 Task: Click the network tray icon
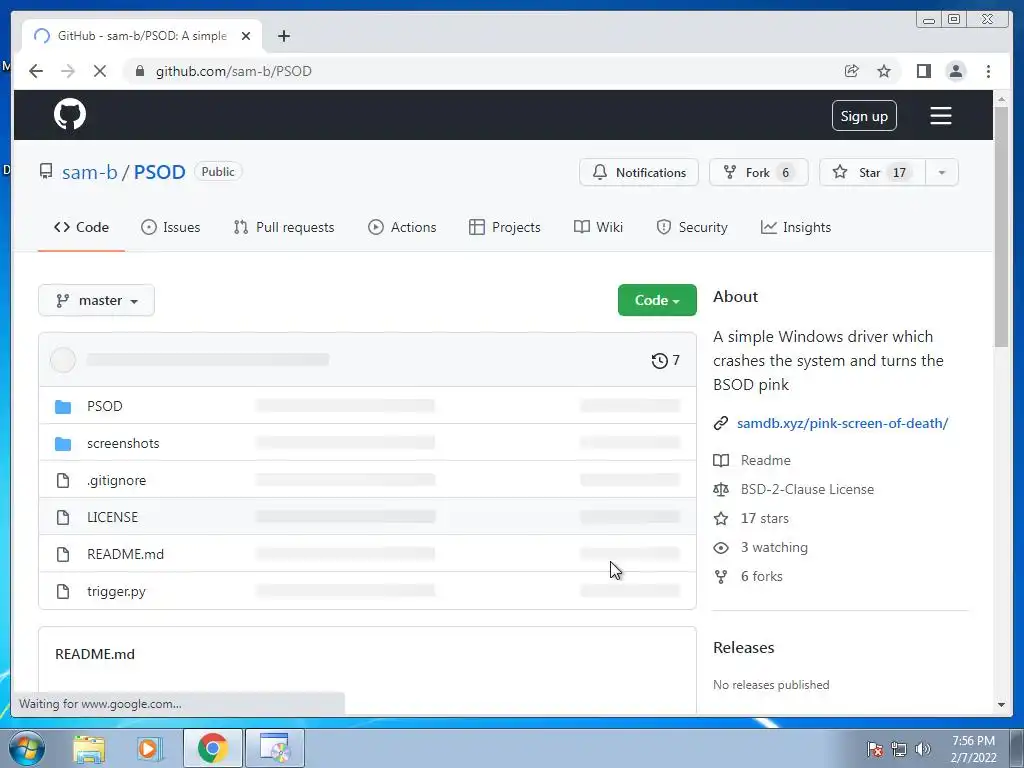[899, 749]
